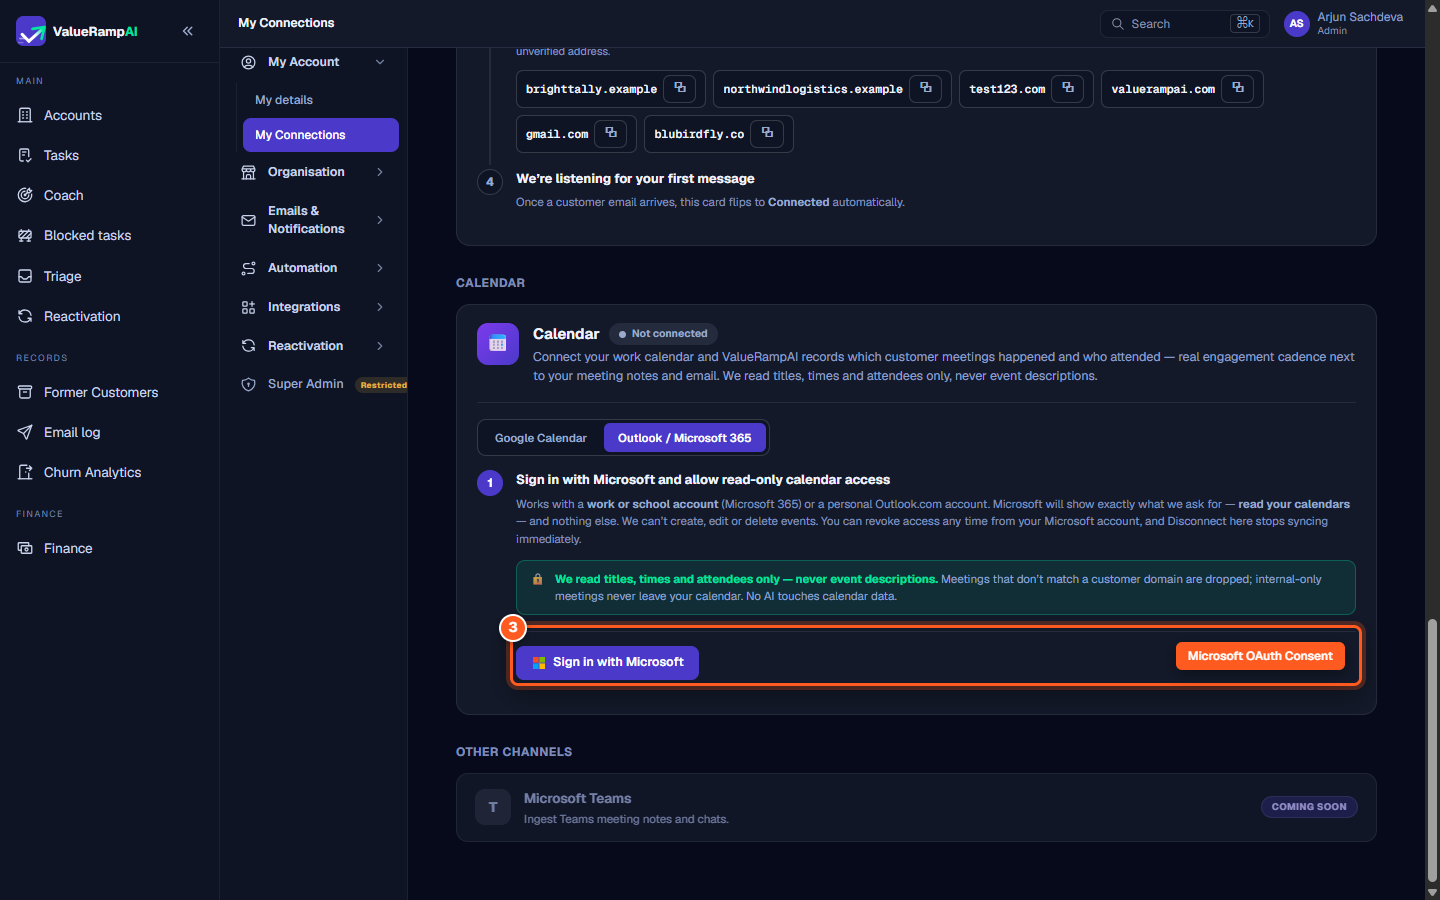This screenshot has width=1440, height=900.
Task: Expand Emails & Notifications chevron
Action: (x=380, y=220)
